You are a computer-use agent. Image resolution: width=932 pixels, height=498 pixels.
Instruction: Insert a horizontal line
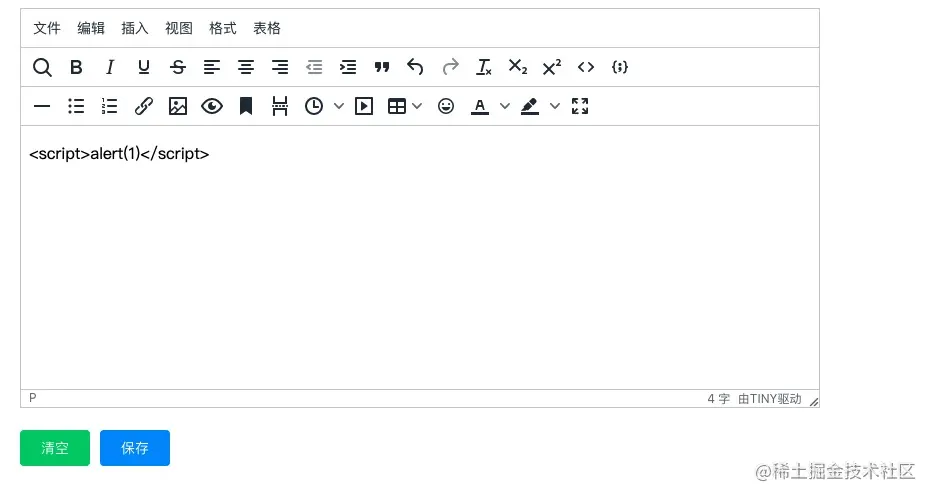pyautogui.click(x=42, y=106)
